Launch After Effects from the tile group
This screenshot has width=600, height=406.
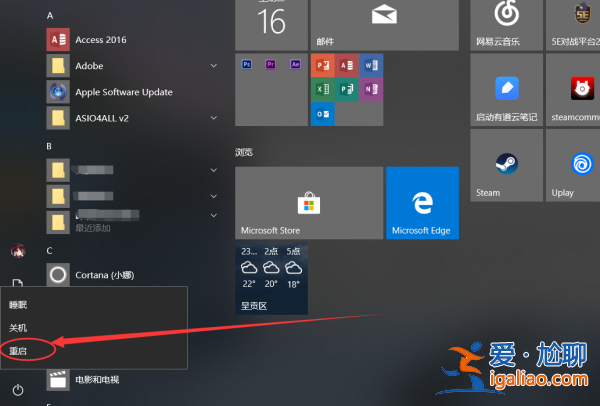click(x=295, y=64)
